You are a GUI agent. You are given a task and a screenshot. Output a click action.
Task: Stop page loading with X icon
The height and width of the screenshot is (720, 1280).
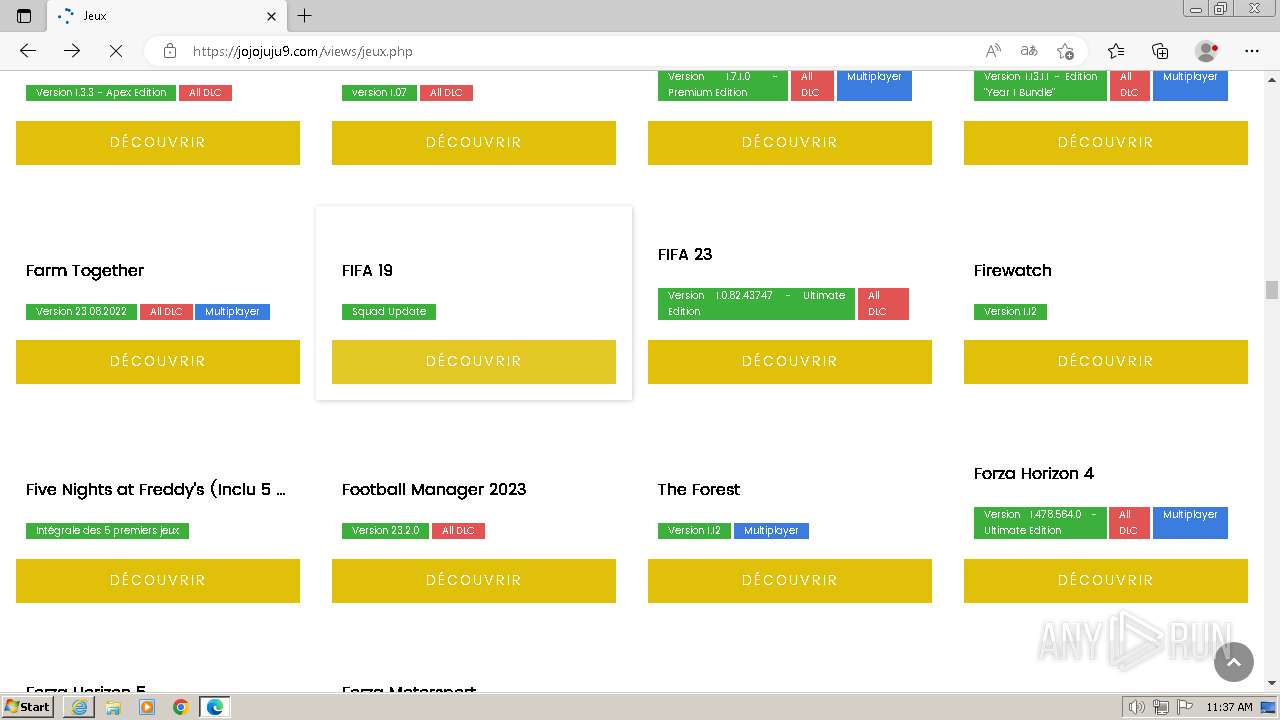(115, 51)
